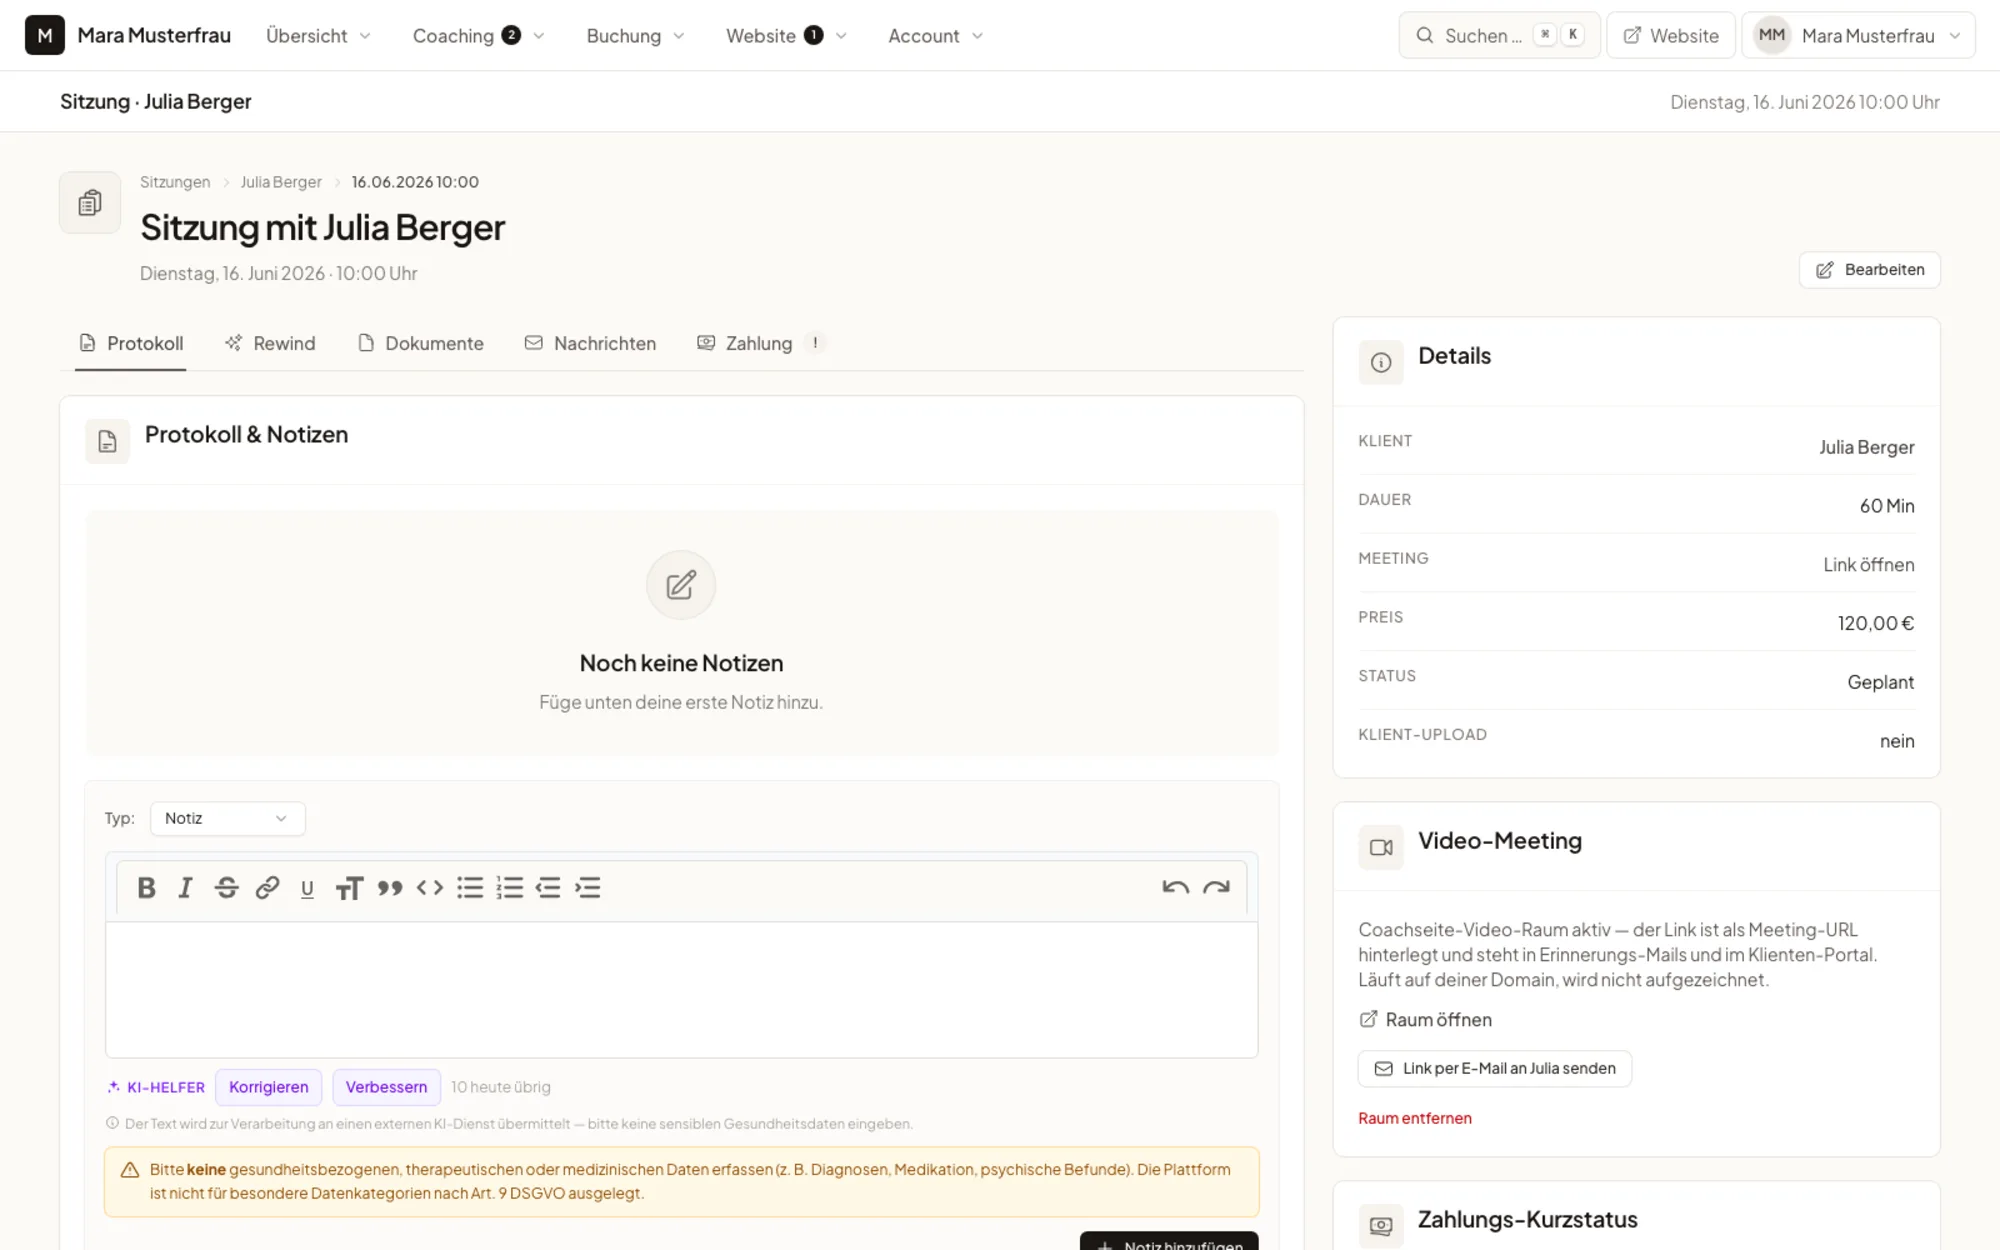The width and height of the screenshot is (2000, 1250).
Task: Create a numbered list
Action: point(510,888)
